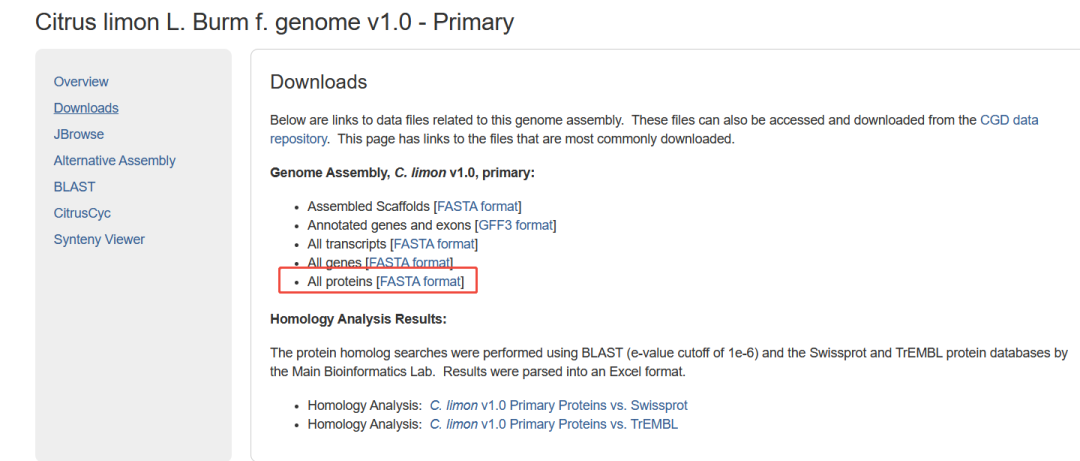Download All genes FASTA format file
1080x461 pixels.
pyautogui.click(x=409, y=262)
